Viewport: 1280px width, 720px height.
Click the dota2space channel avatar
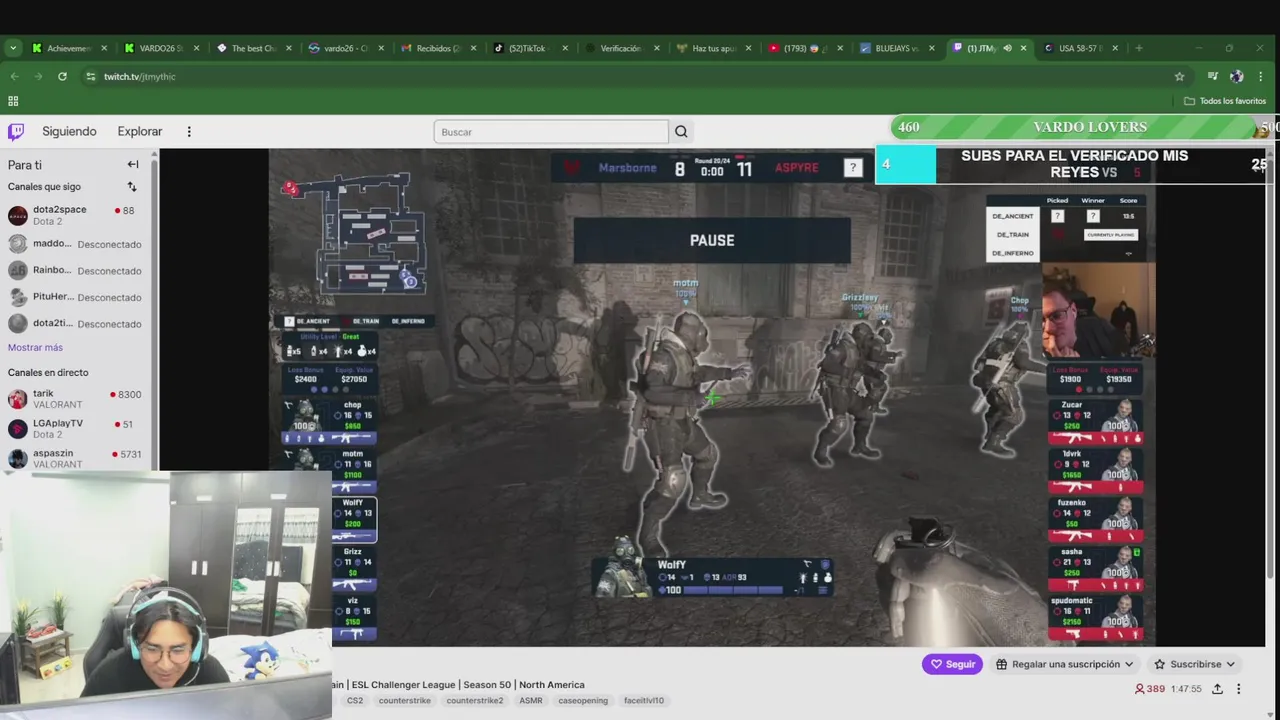coord(17,216)
